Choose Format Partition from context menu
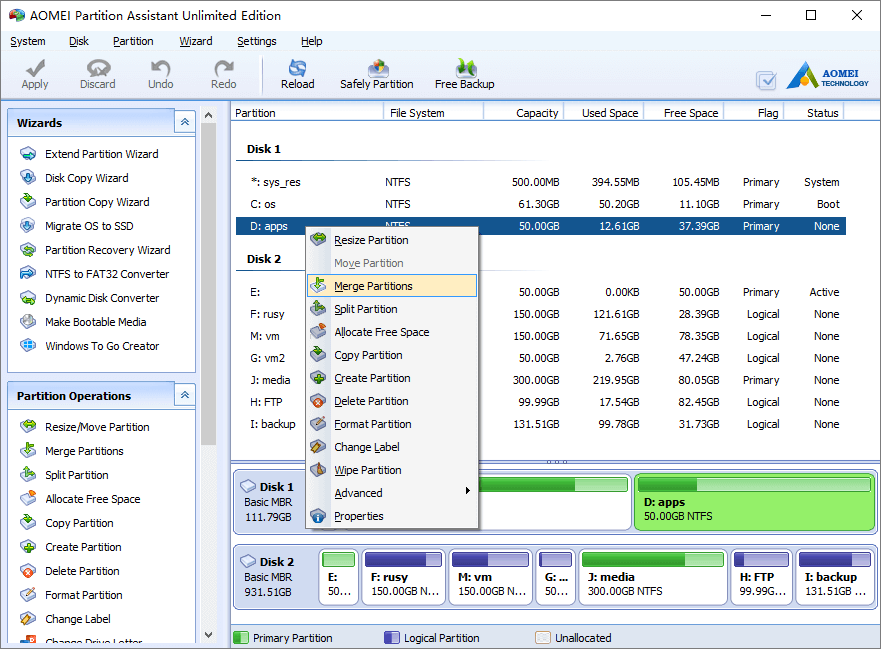The image size is (881, 649). click(392, 424)
